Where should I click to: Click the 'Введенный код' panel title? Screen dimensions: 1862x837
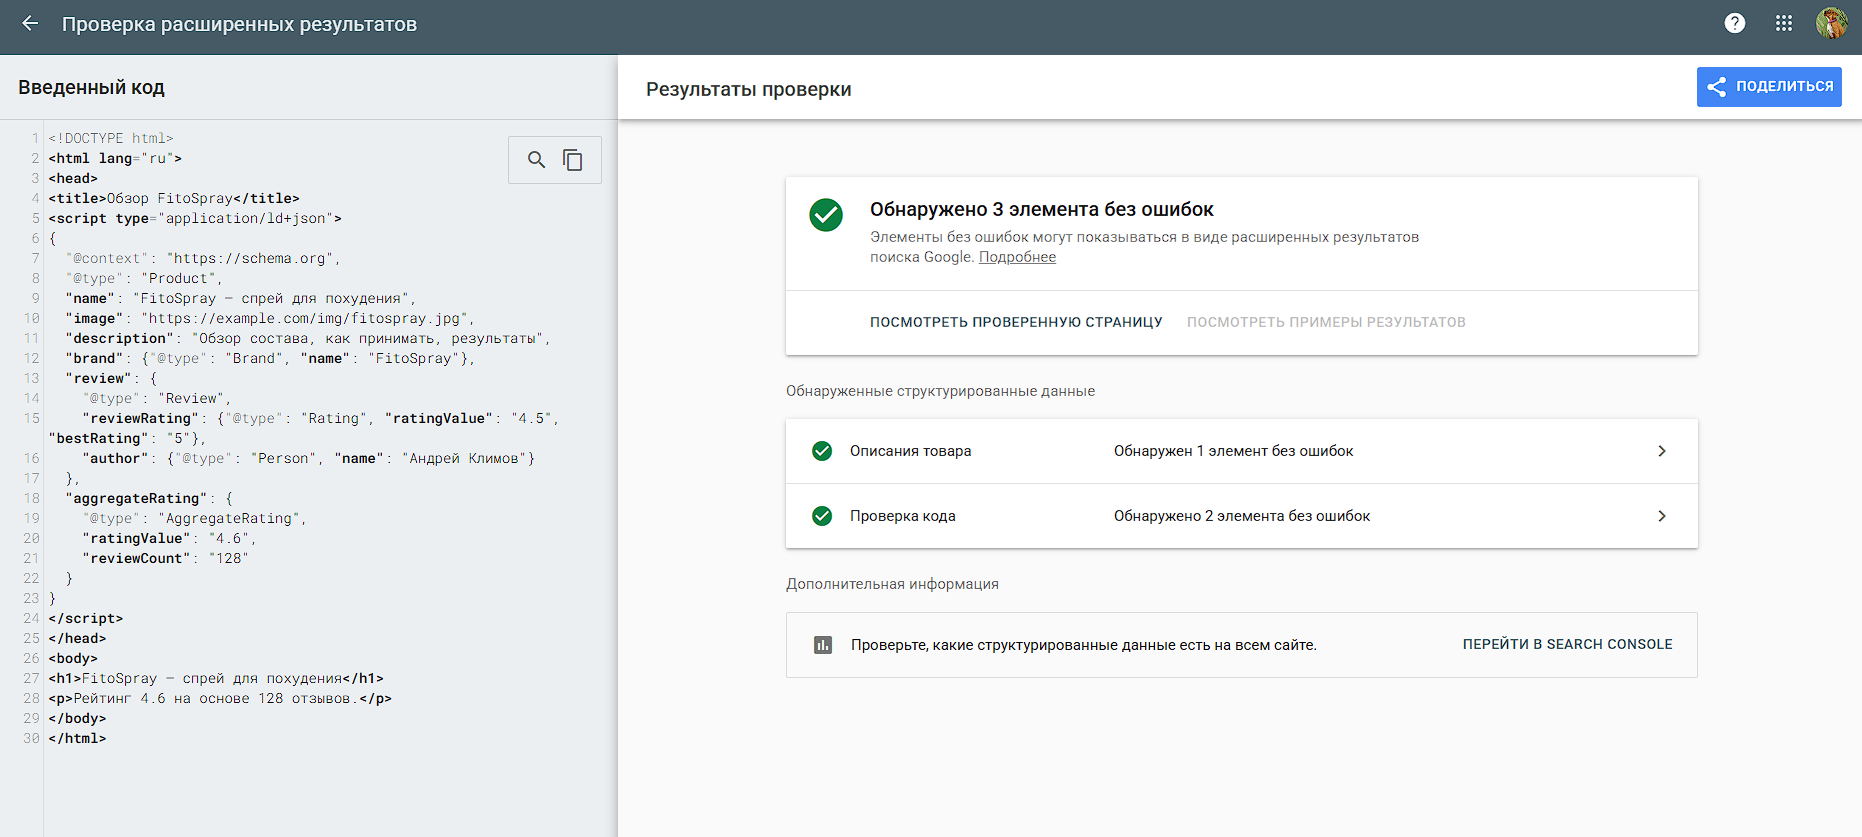point(91,87)
